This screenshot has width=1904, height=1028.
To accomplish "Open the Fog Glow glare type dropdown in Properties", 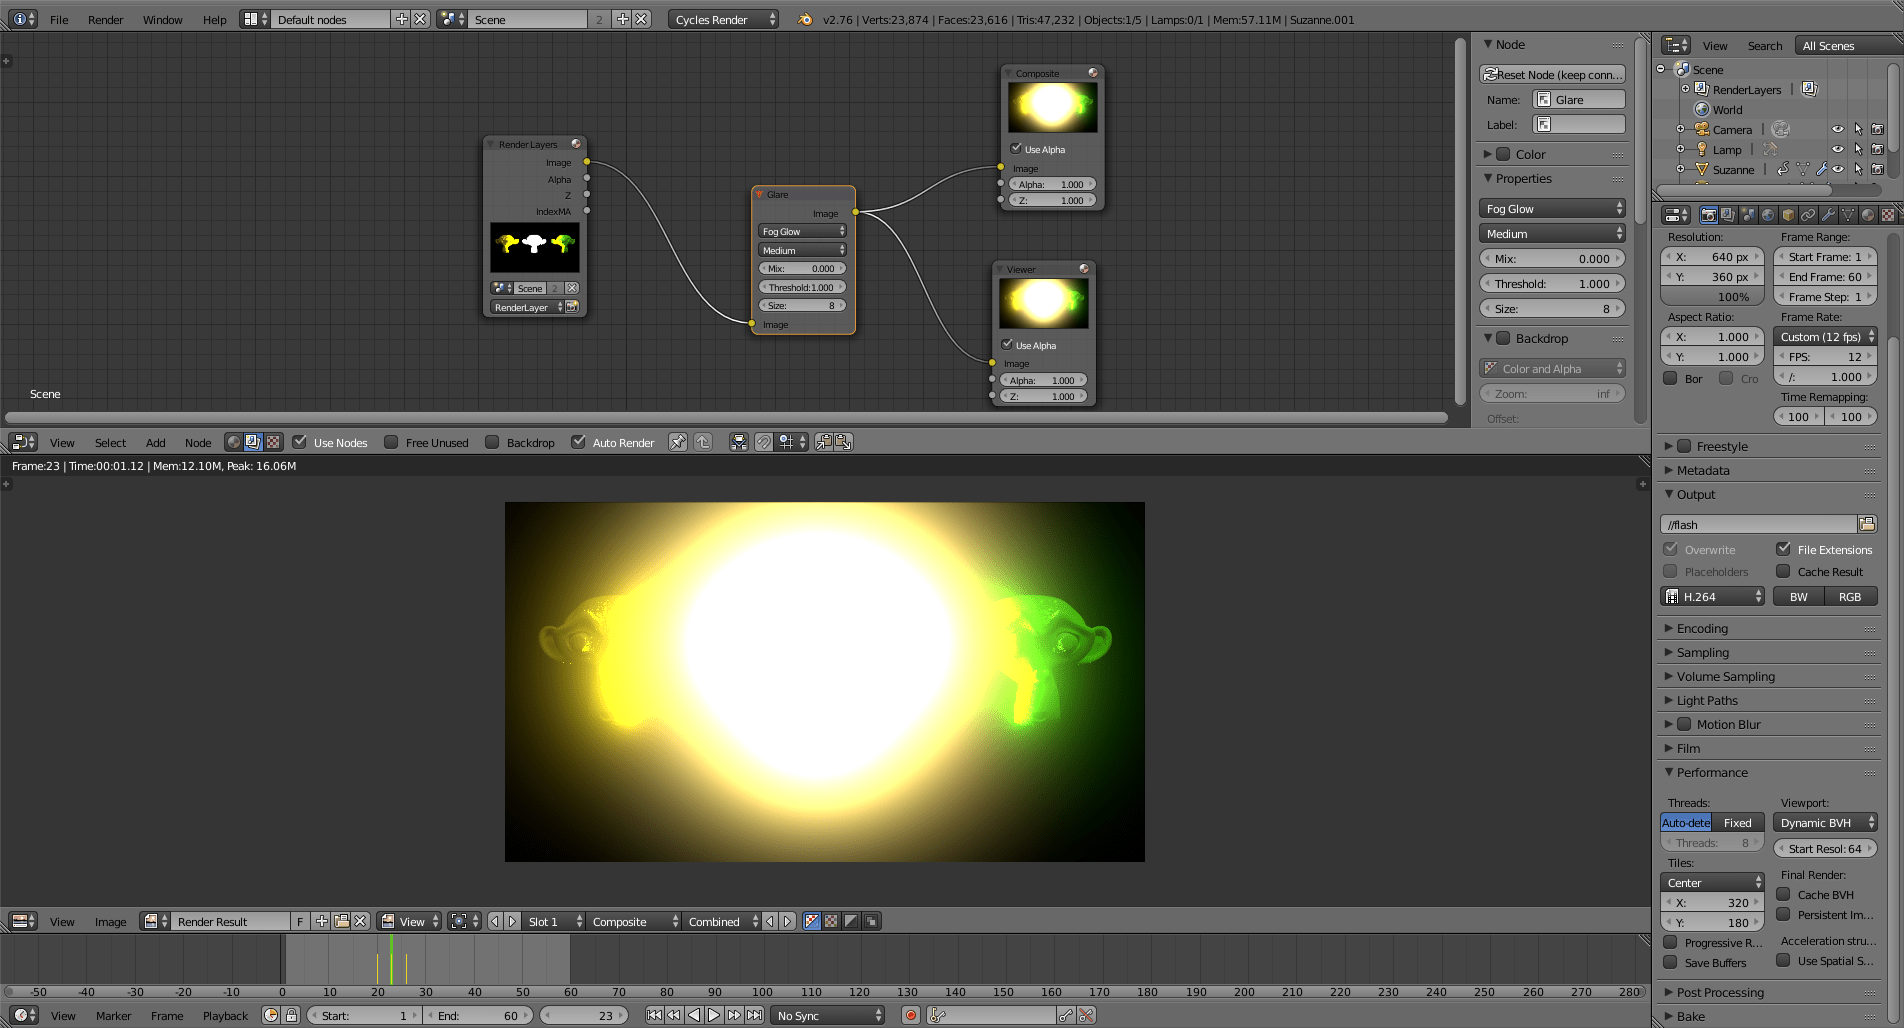I will pos(1552,208).
